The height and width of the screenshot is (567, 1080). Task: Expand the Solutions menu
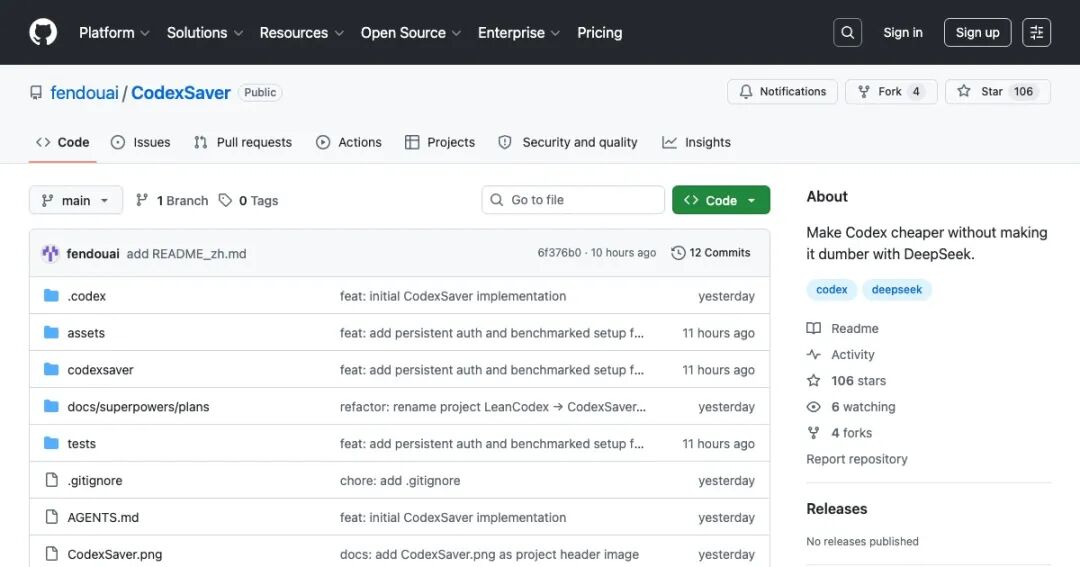pos(205,32)
